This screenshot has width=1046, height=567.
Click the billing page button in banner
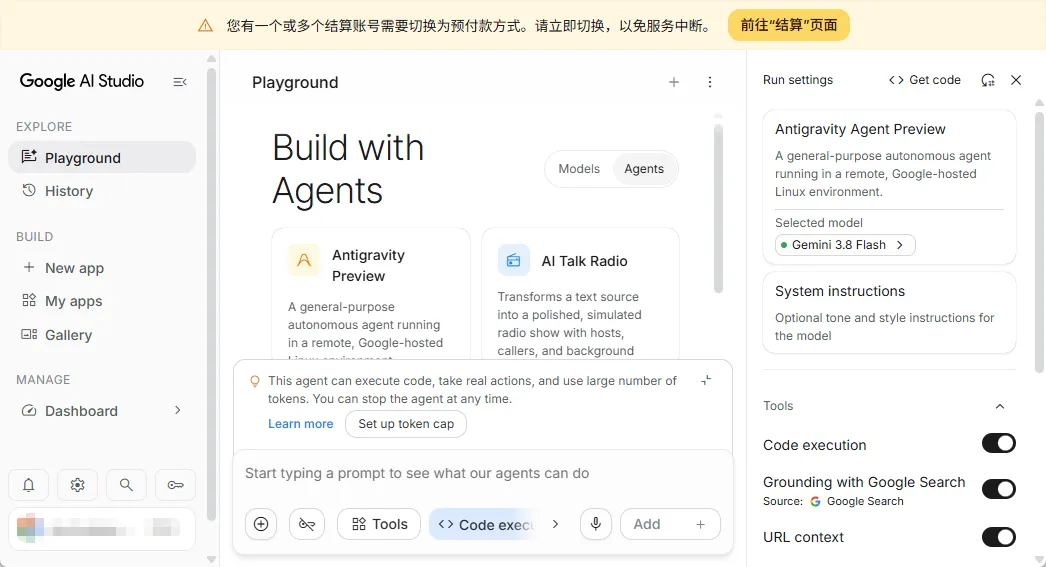789,25
